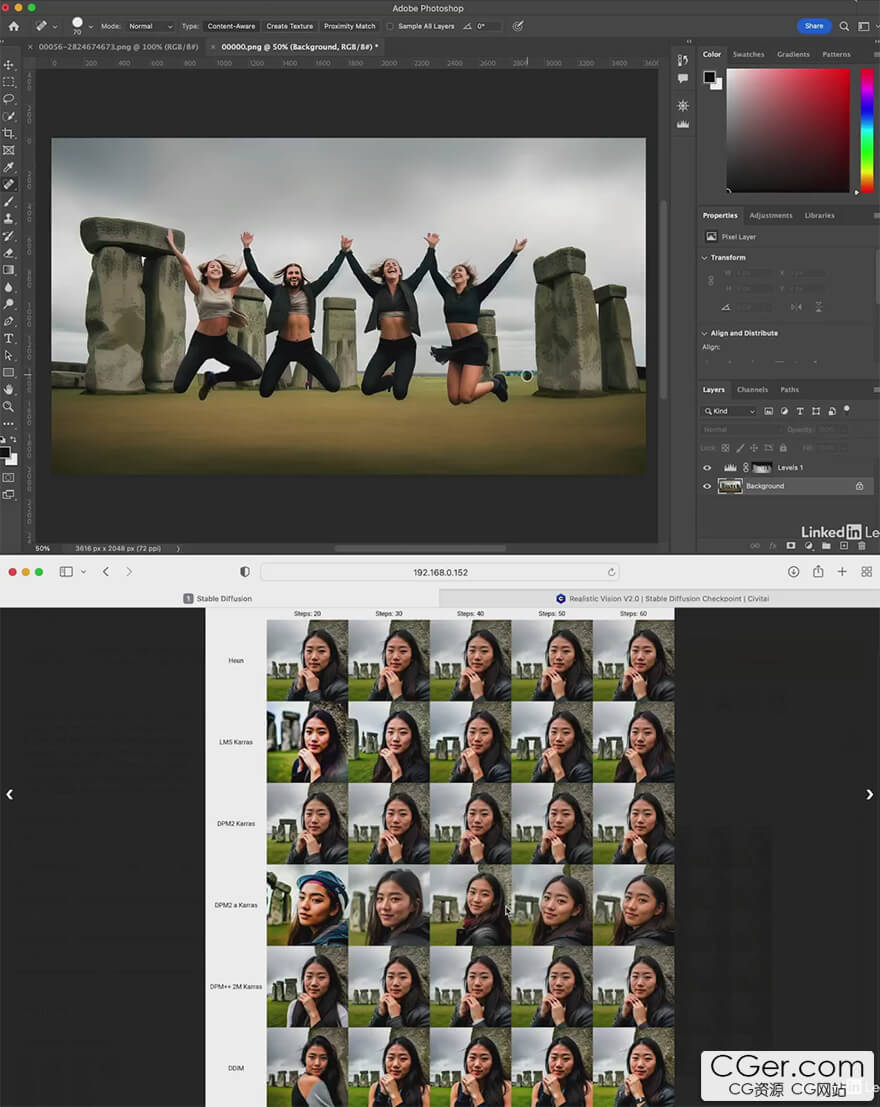Show next image in Safari viewer
880x1107 pixels.
coord(869,794)
